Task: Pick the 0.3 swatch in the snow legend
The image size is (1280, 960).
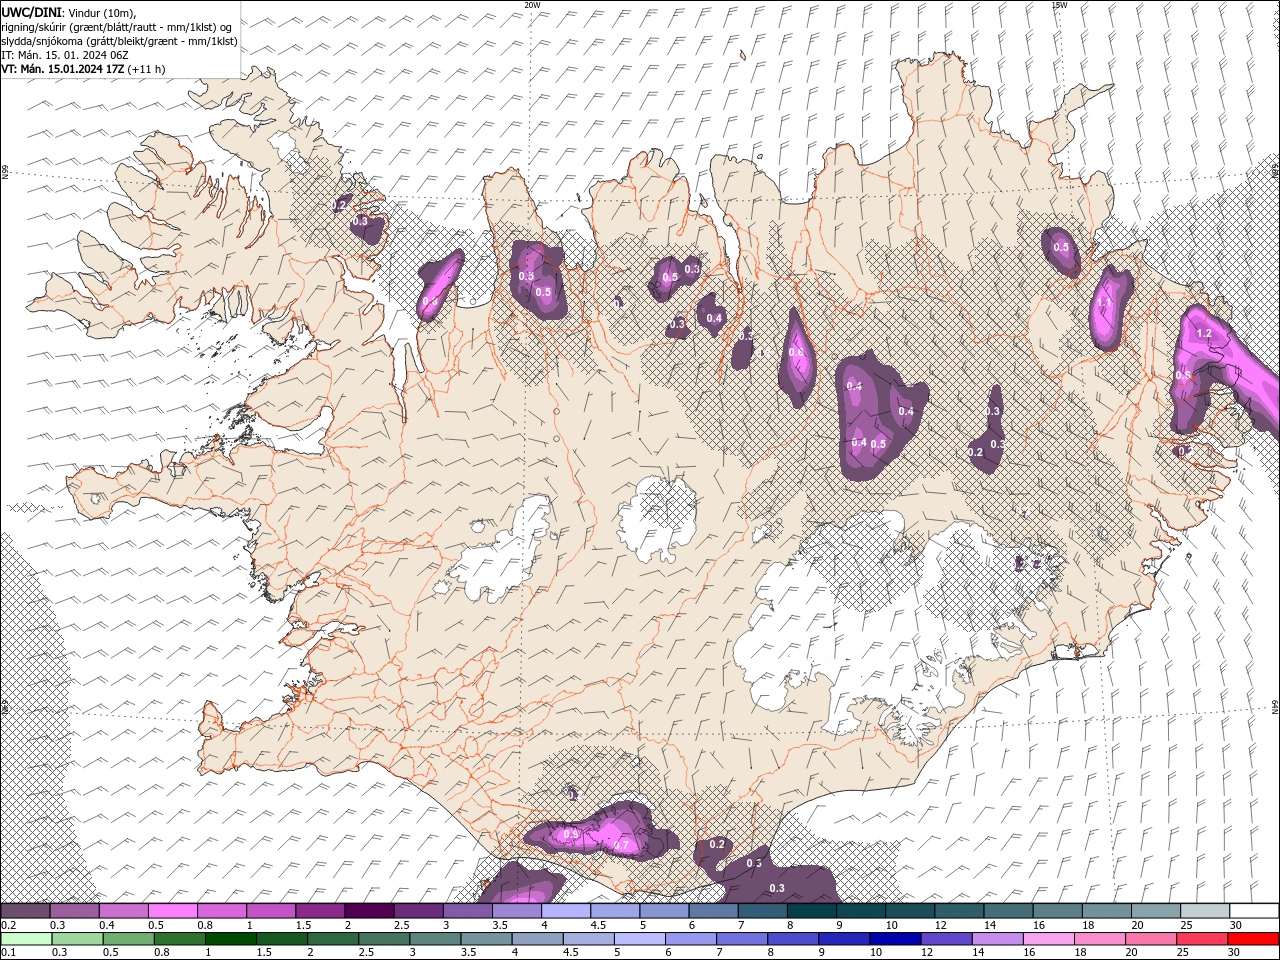Action: coord(74,911)
